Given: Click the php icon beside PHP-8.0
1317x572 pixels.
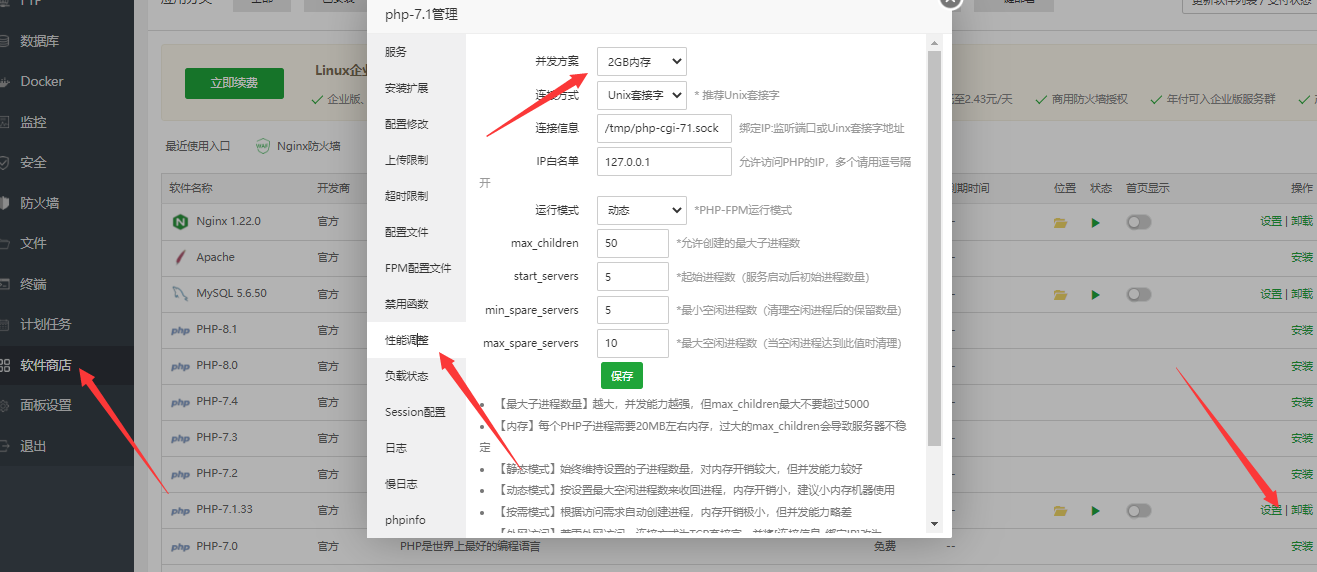Looking at the screenshot, I should 181,366.
